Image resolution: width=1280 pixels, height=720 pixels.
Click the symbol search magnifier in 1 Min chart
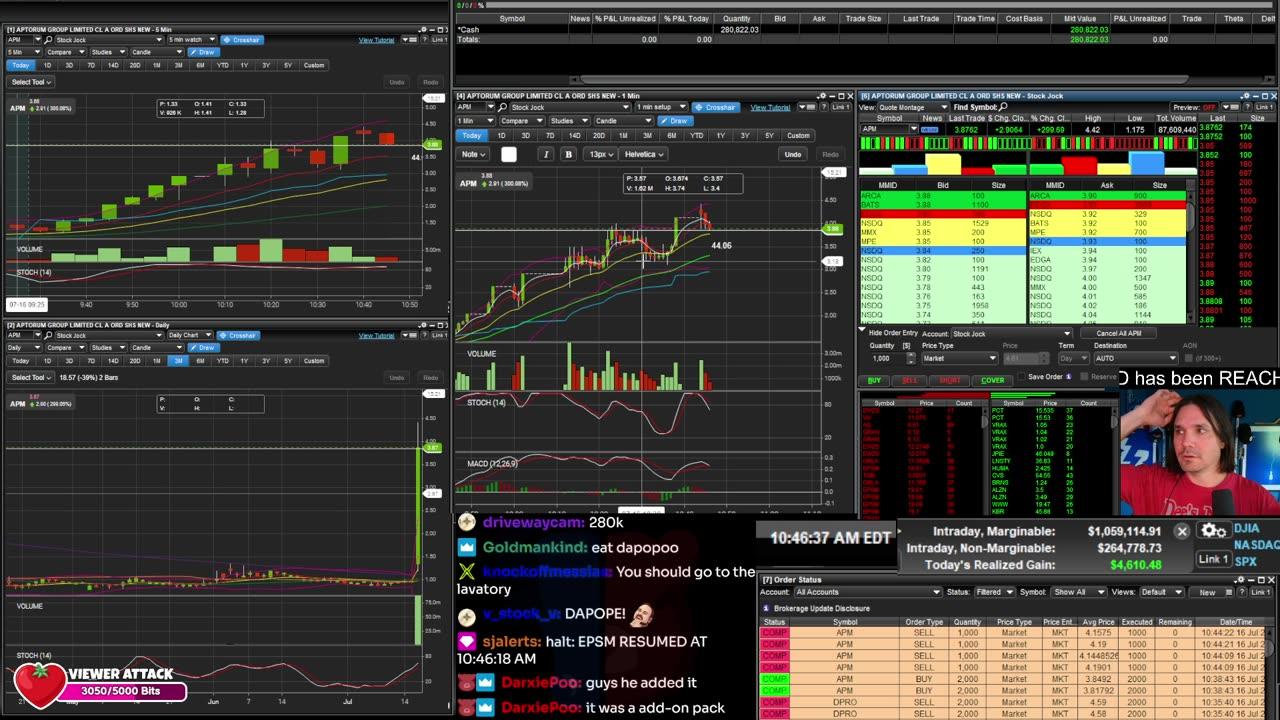point(502,107)
